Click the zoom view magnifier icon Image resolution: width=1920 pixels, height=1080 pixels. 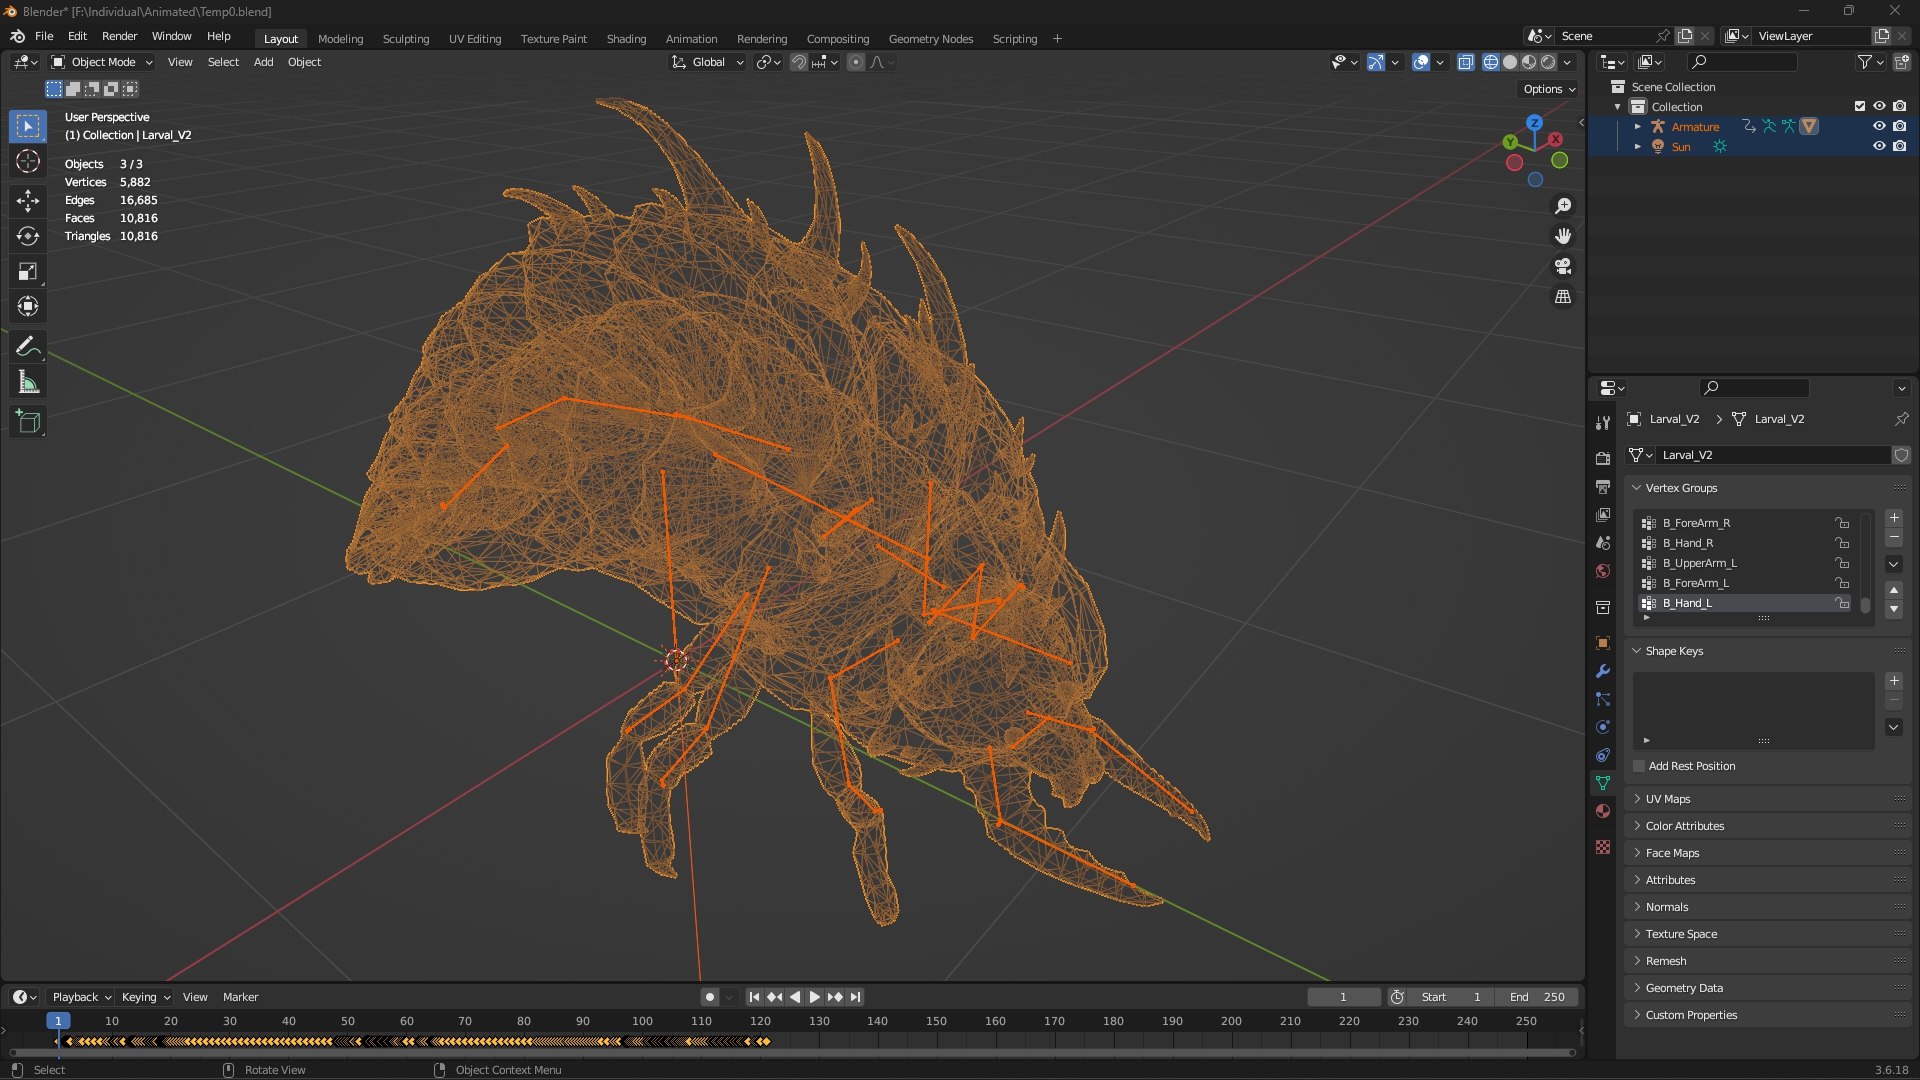tap(1563, 206)
